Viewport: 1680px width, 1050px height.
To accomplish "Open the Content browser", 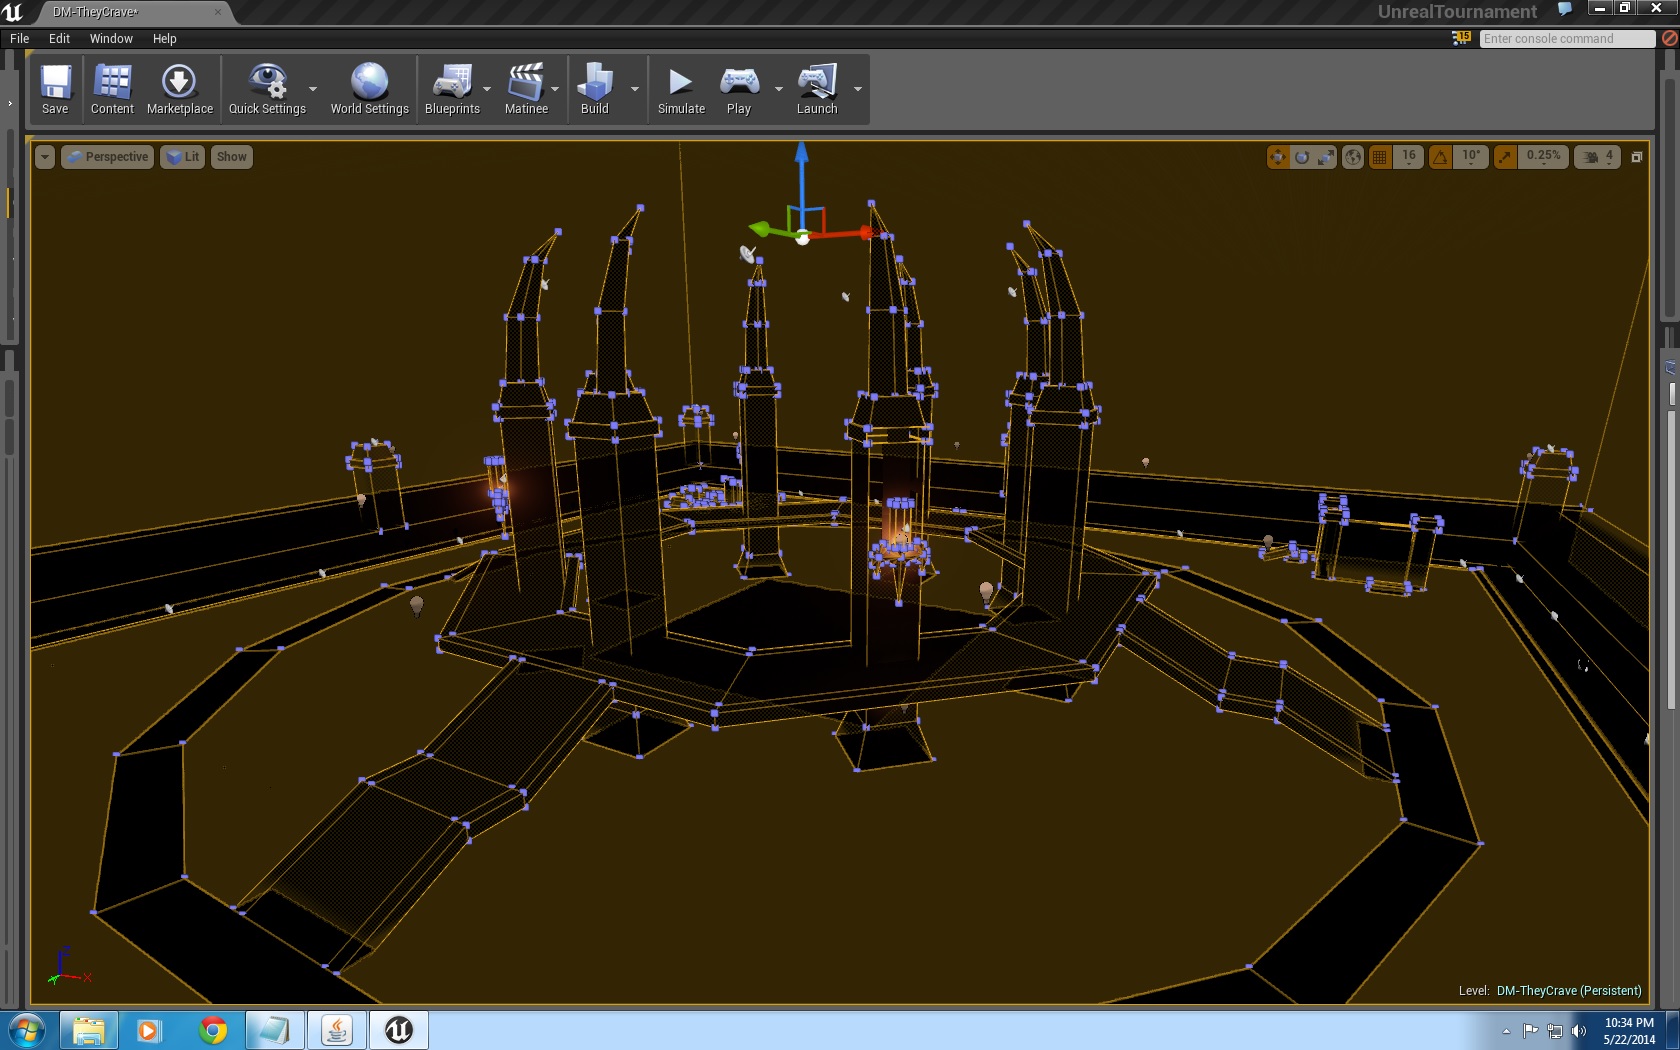I will click(112, 89).
